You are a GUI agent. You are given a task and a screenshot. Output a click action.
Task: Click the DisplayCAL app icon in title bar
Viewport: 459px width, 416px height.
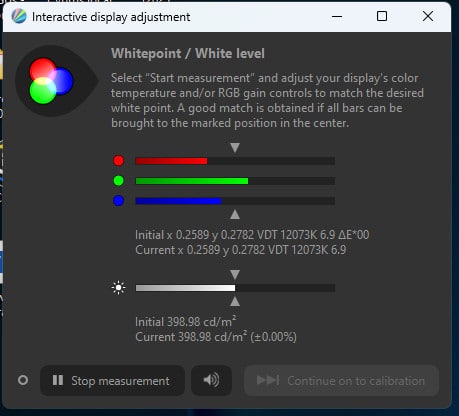[19, 16]
